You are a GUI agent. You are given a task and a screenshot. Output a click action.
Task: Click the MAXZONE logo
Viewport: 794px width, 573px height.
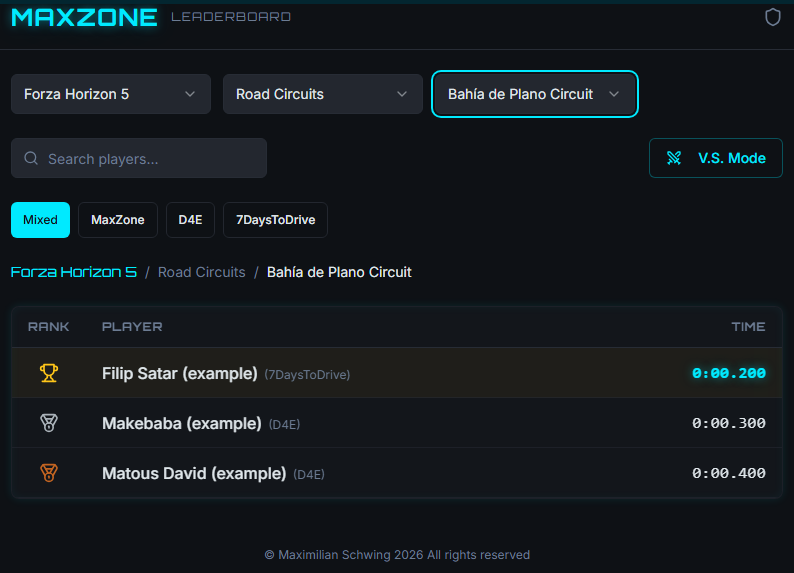[84, 17]
